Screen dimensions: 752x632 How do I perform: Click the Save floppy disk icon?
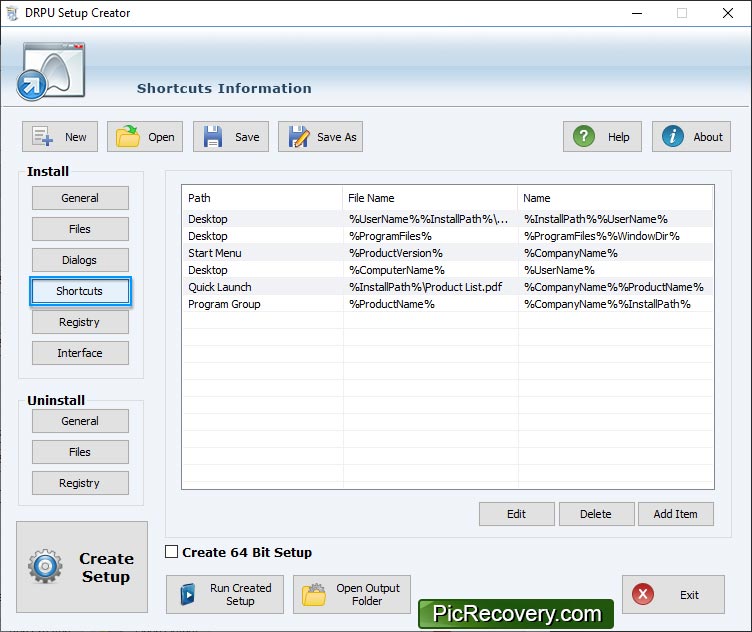point(212,137)
